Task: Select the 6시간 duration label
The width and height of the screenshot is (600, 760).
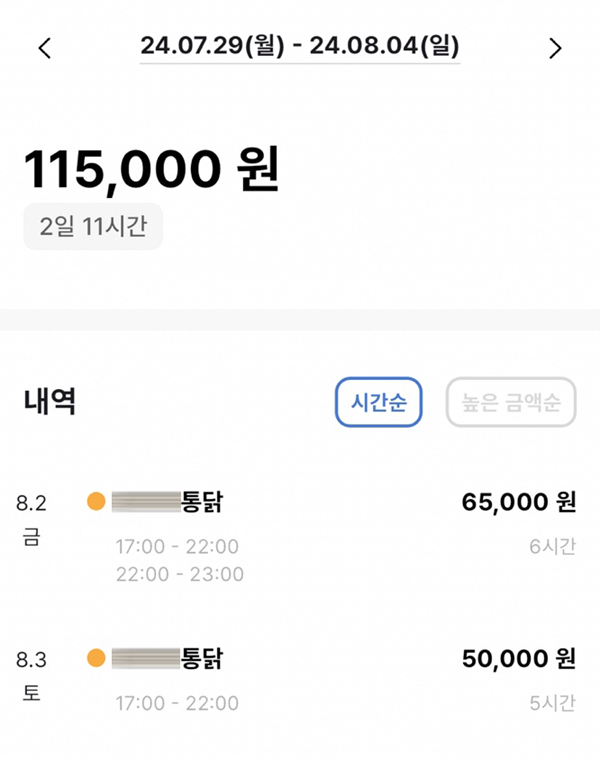Action: [x=552, y=546]
